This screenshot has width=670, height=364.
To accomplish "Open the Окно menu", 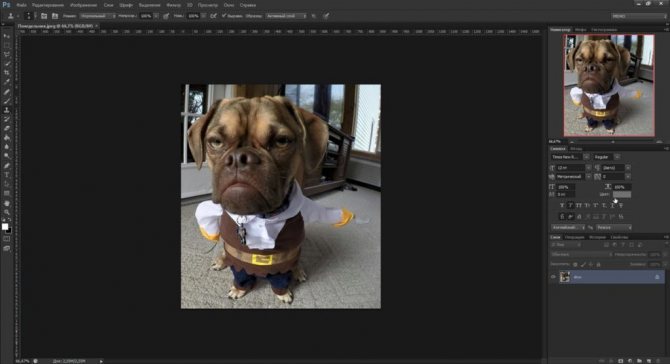I will pos(229,5).
